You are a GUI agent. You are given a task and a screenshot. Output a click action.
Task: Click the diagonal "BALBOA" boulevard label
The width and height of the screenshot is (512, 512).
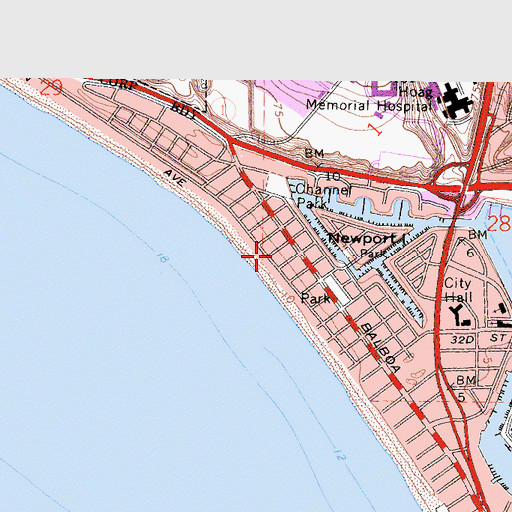coord(380,348)
